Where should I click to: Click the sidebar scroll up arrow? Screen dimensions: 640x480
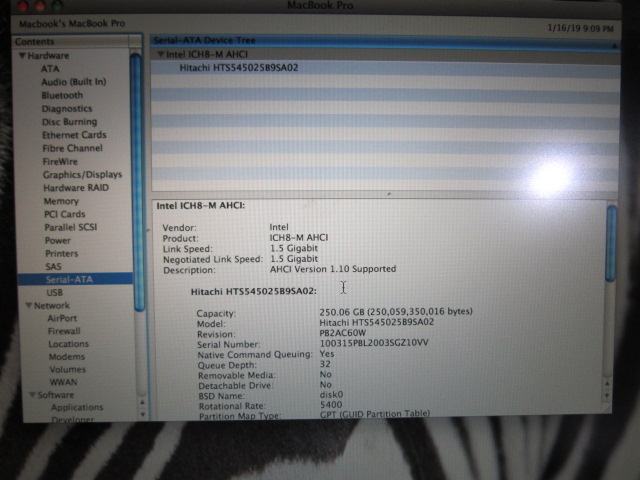click(x=142, y=402)
